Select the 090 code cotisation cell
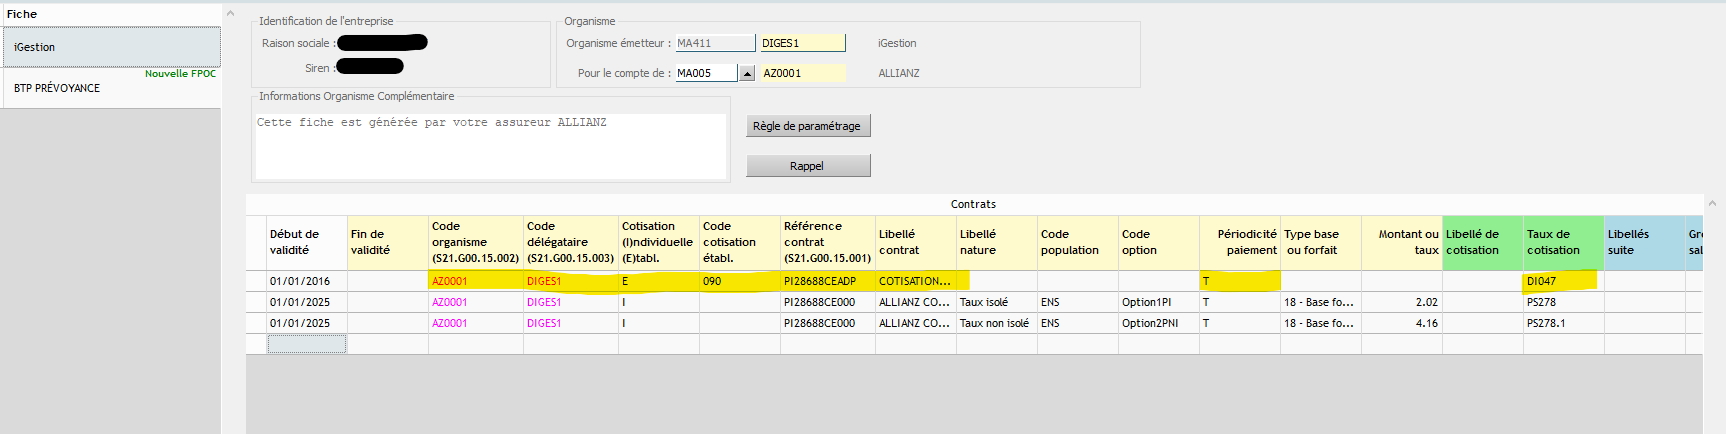Screen dimensions: 1726x434 click(x=740, y=281)
